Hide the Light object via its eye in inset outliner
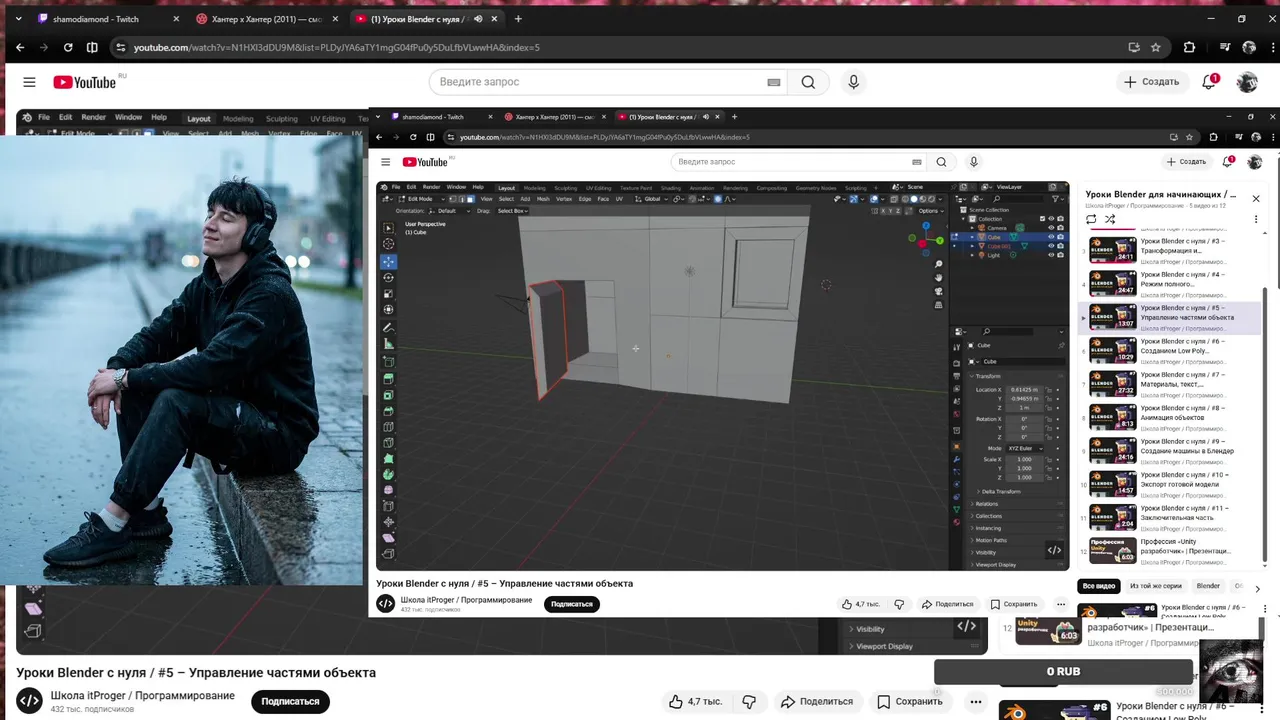This screenshot has height=720, width=1280. pos(1051,255)
